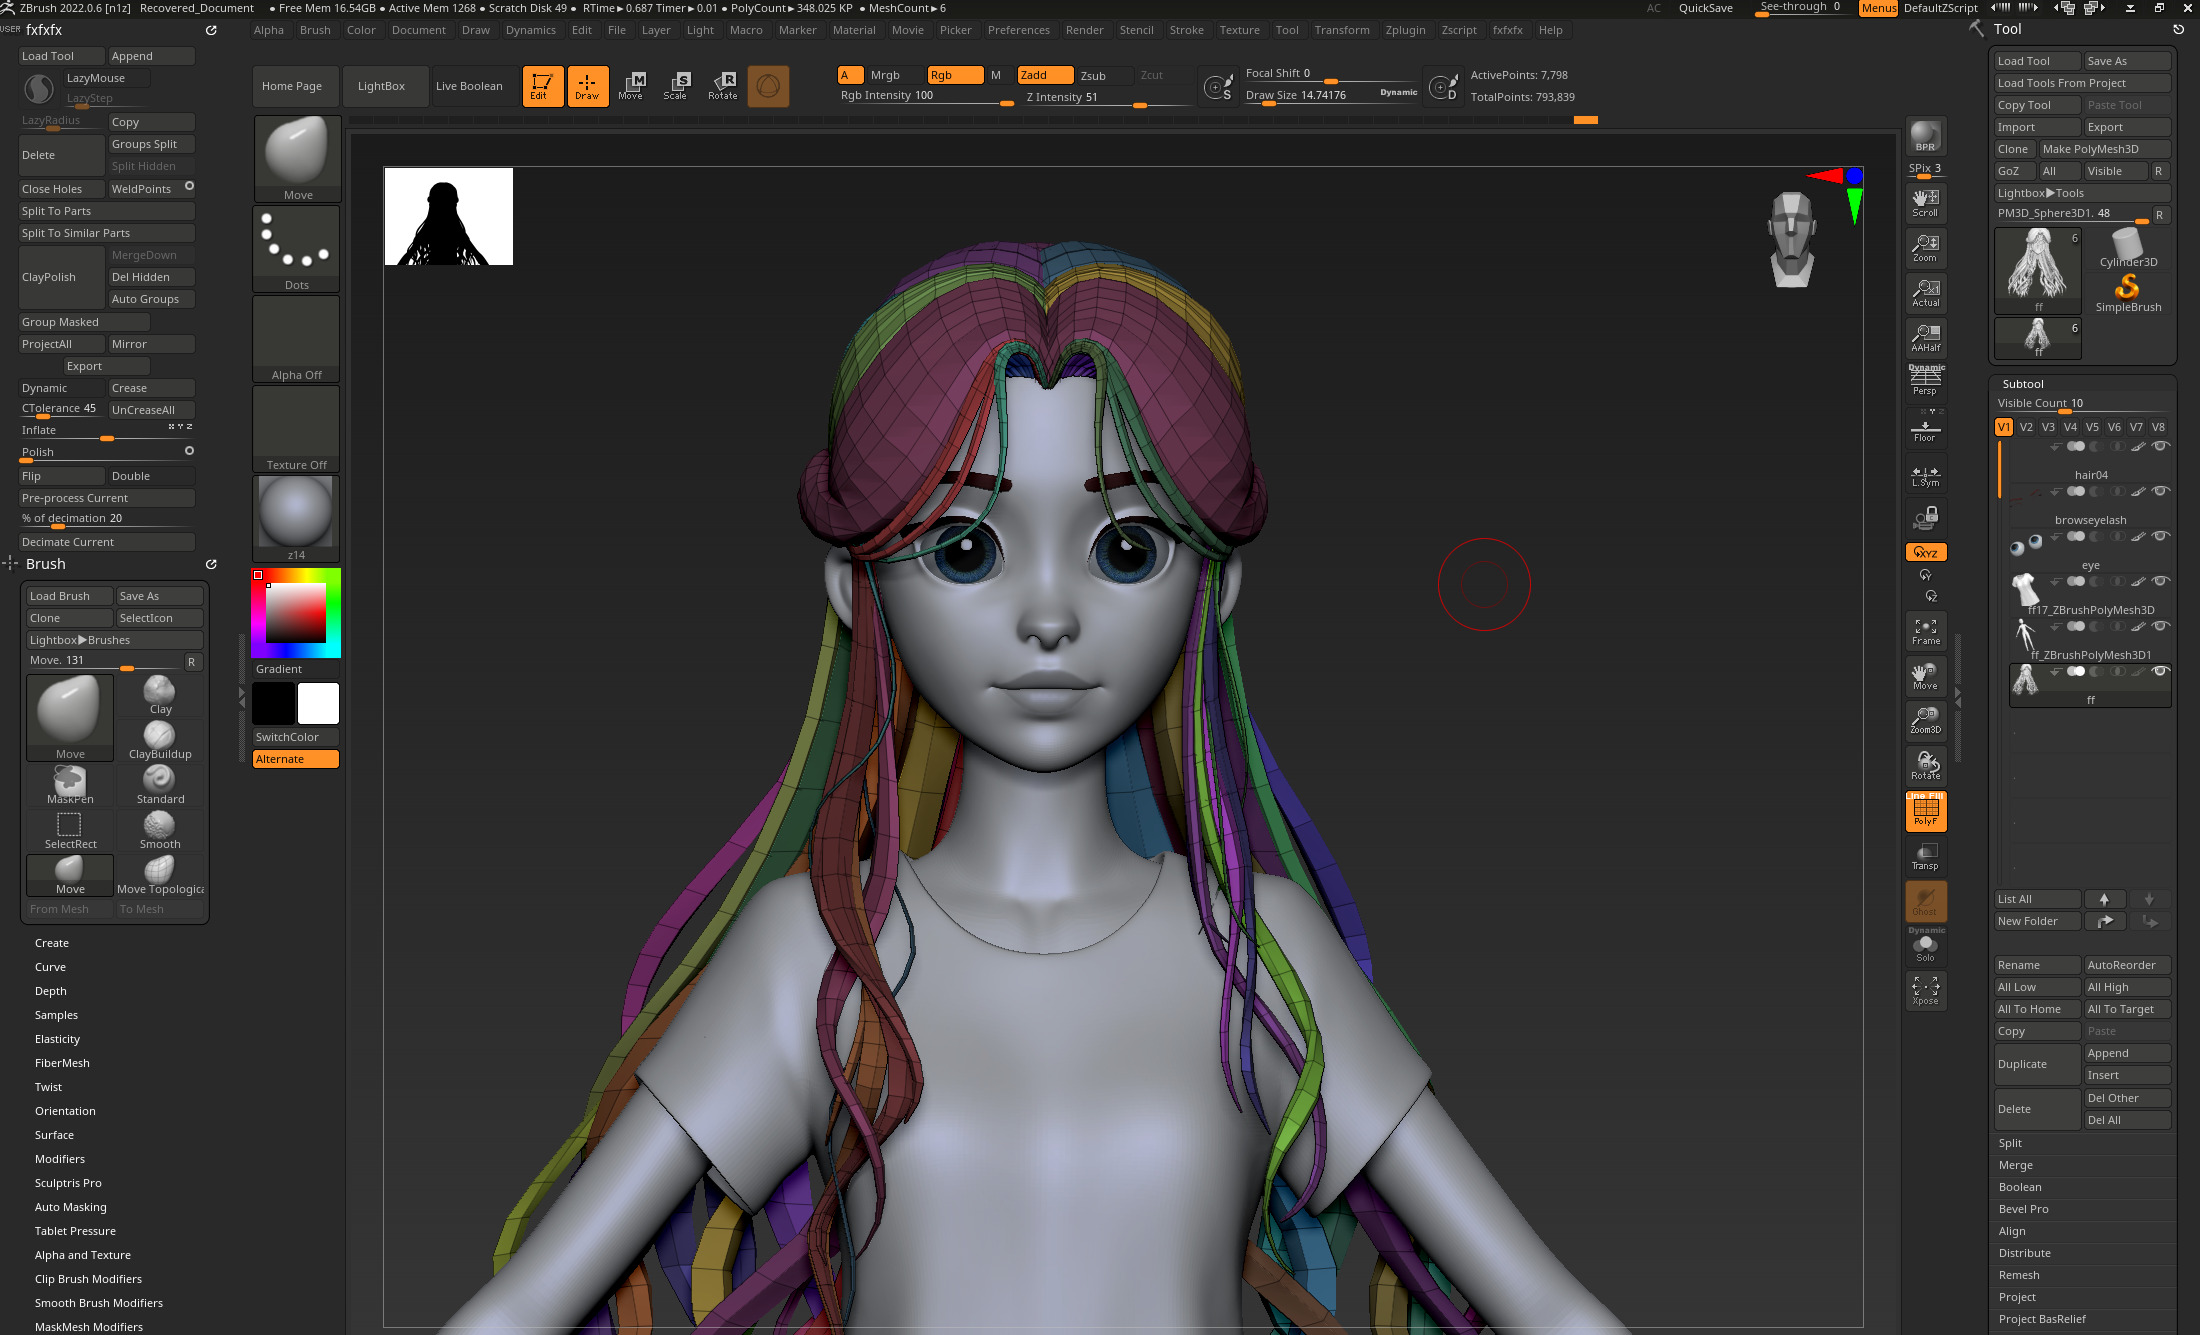
Task: Toggle the Floor grid
Action: [1925, 428]
